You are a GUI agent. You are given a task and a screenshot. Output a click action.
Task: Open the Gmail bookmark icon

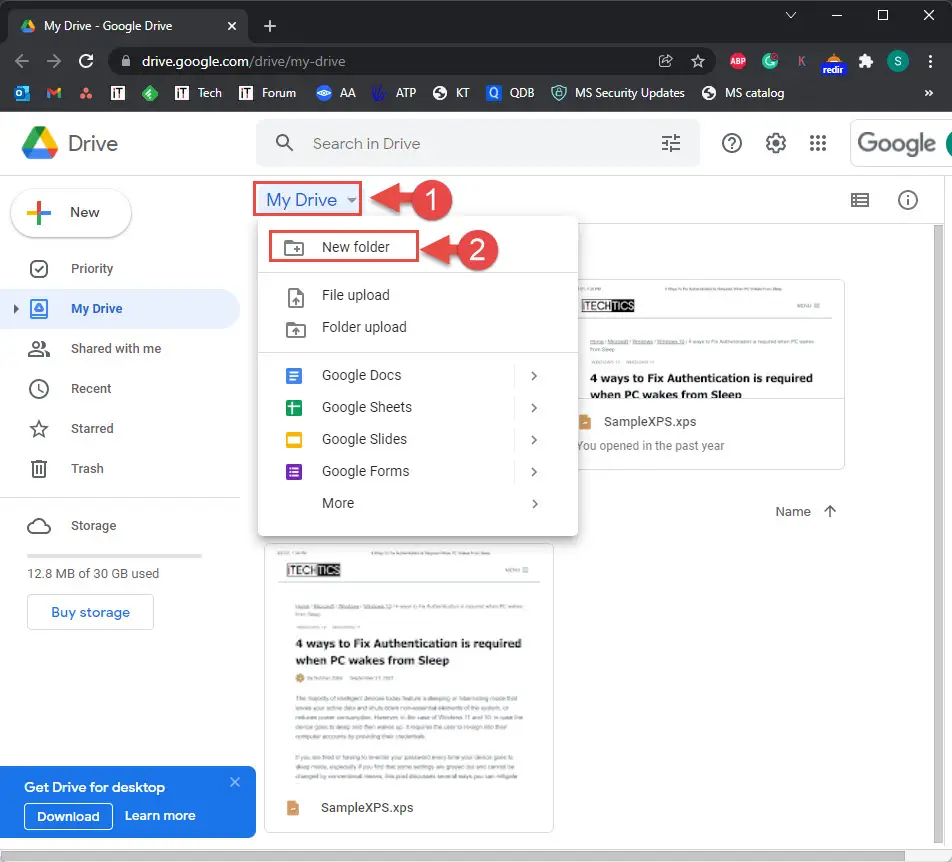pyautogui.click(x=54, y=93)
